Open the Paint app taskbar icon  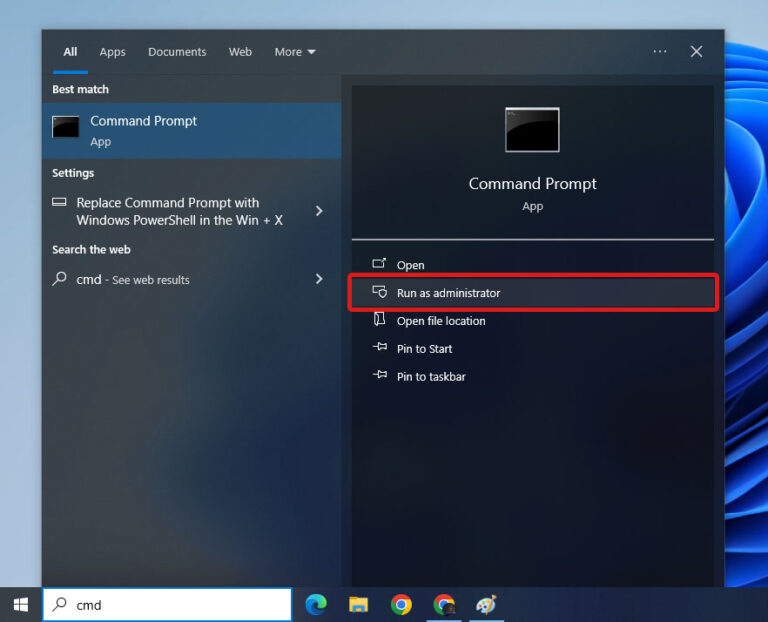[486, 604]
